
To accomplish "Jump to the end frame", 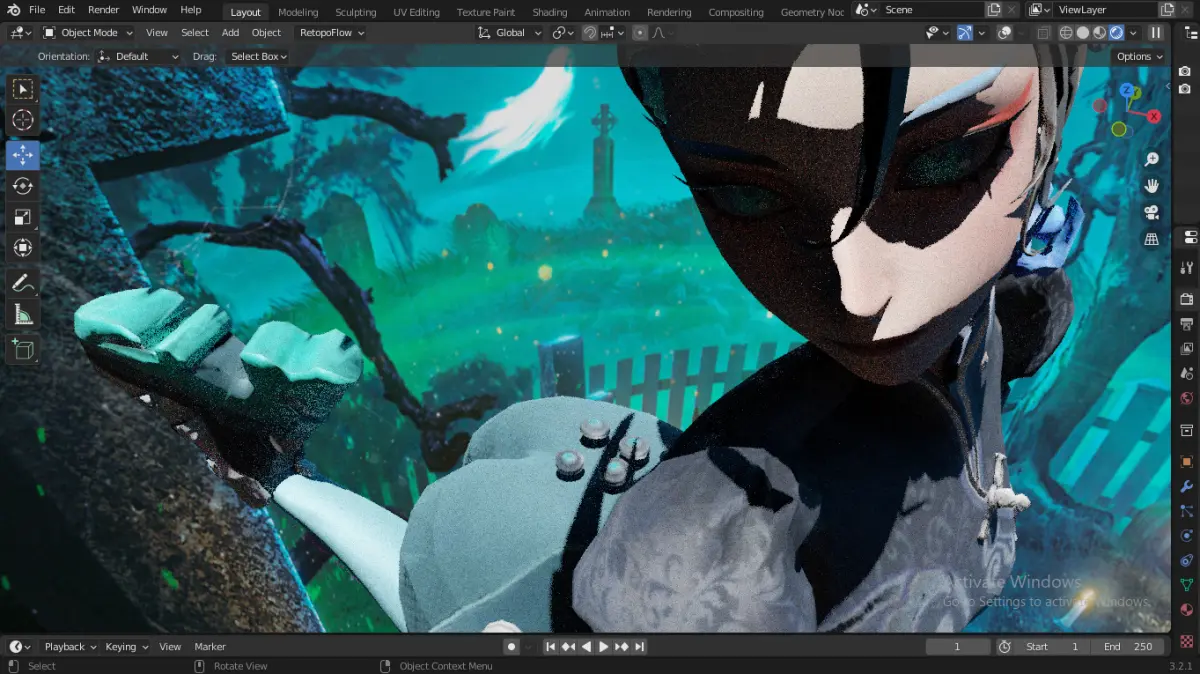I will 639,646.
